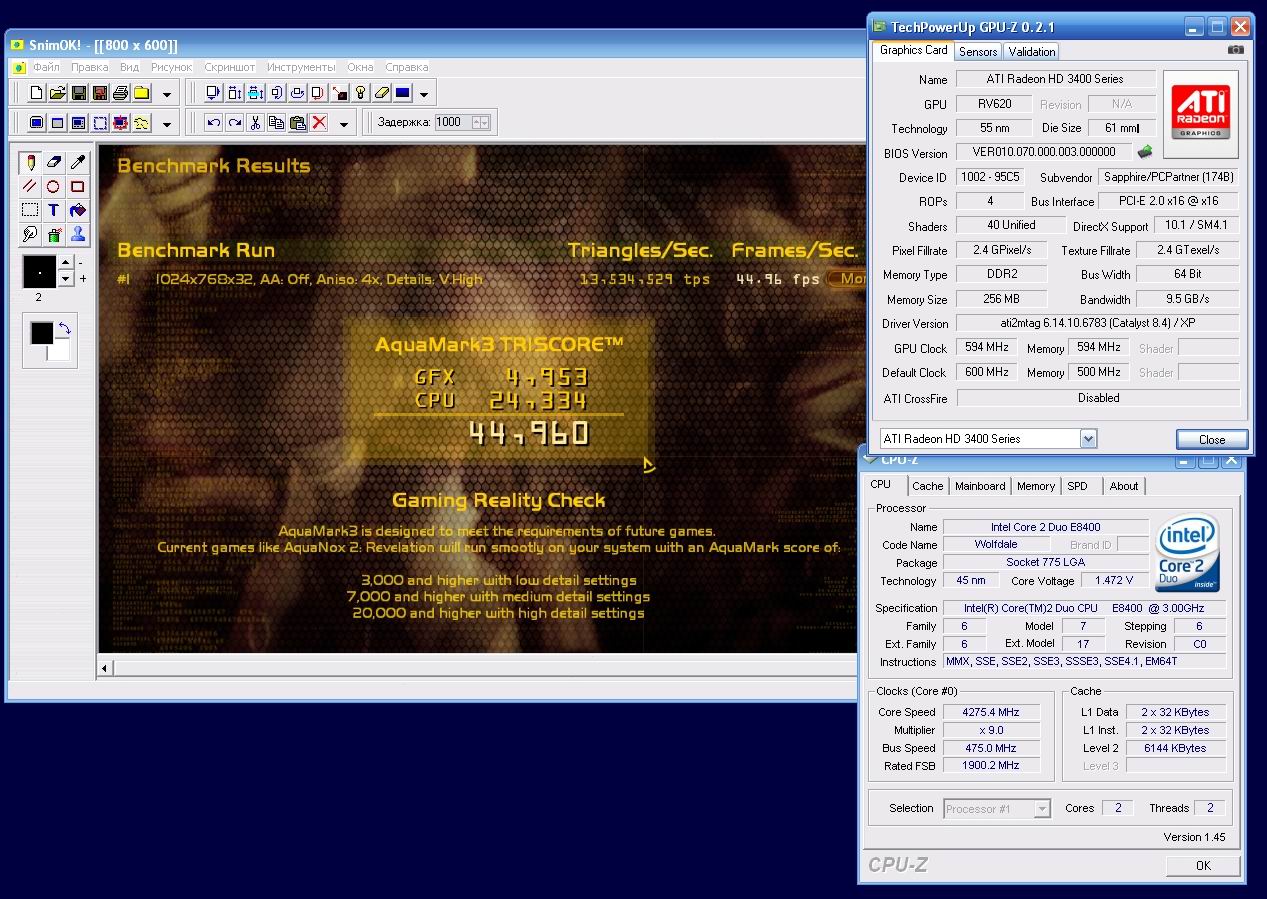
Task: Click the SnimOK application icon beside Файл
Action: coord(19,68)
